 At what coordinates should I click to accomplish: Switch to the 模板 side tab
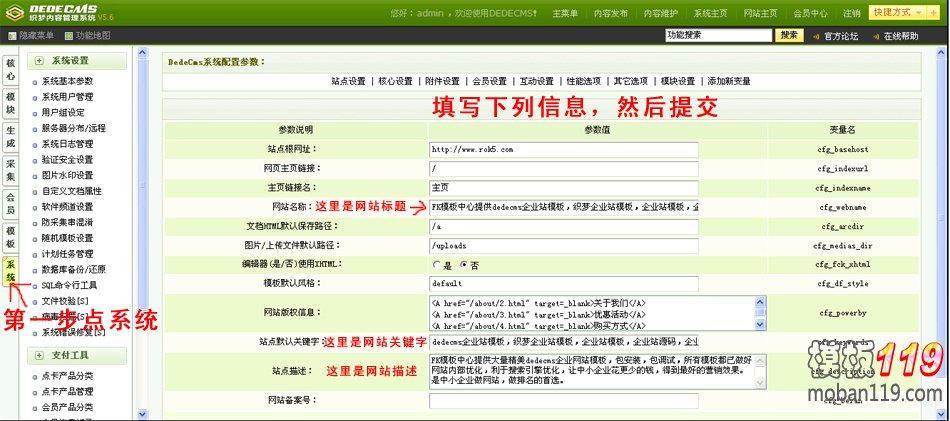click(x=11, y=237)
